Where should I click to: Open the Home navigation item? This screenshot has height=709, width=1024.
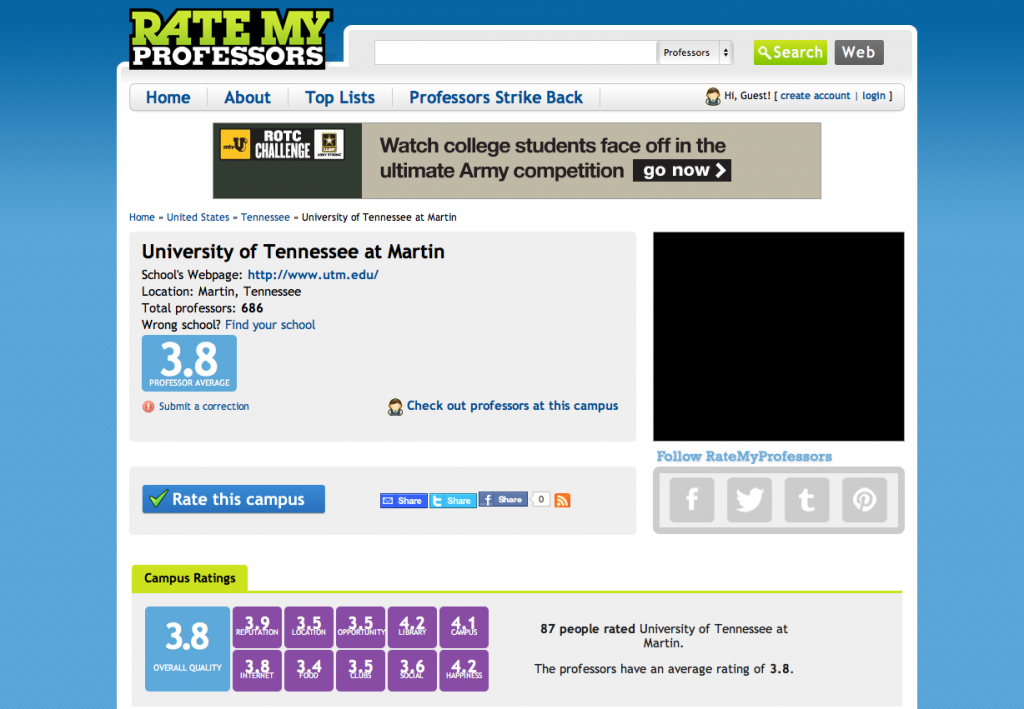(168, 97)
